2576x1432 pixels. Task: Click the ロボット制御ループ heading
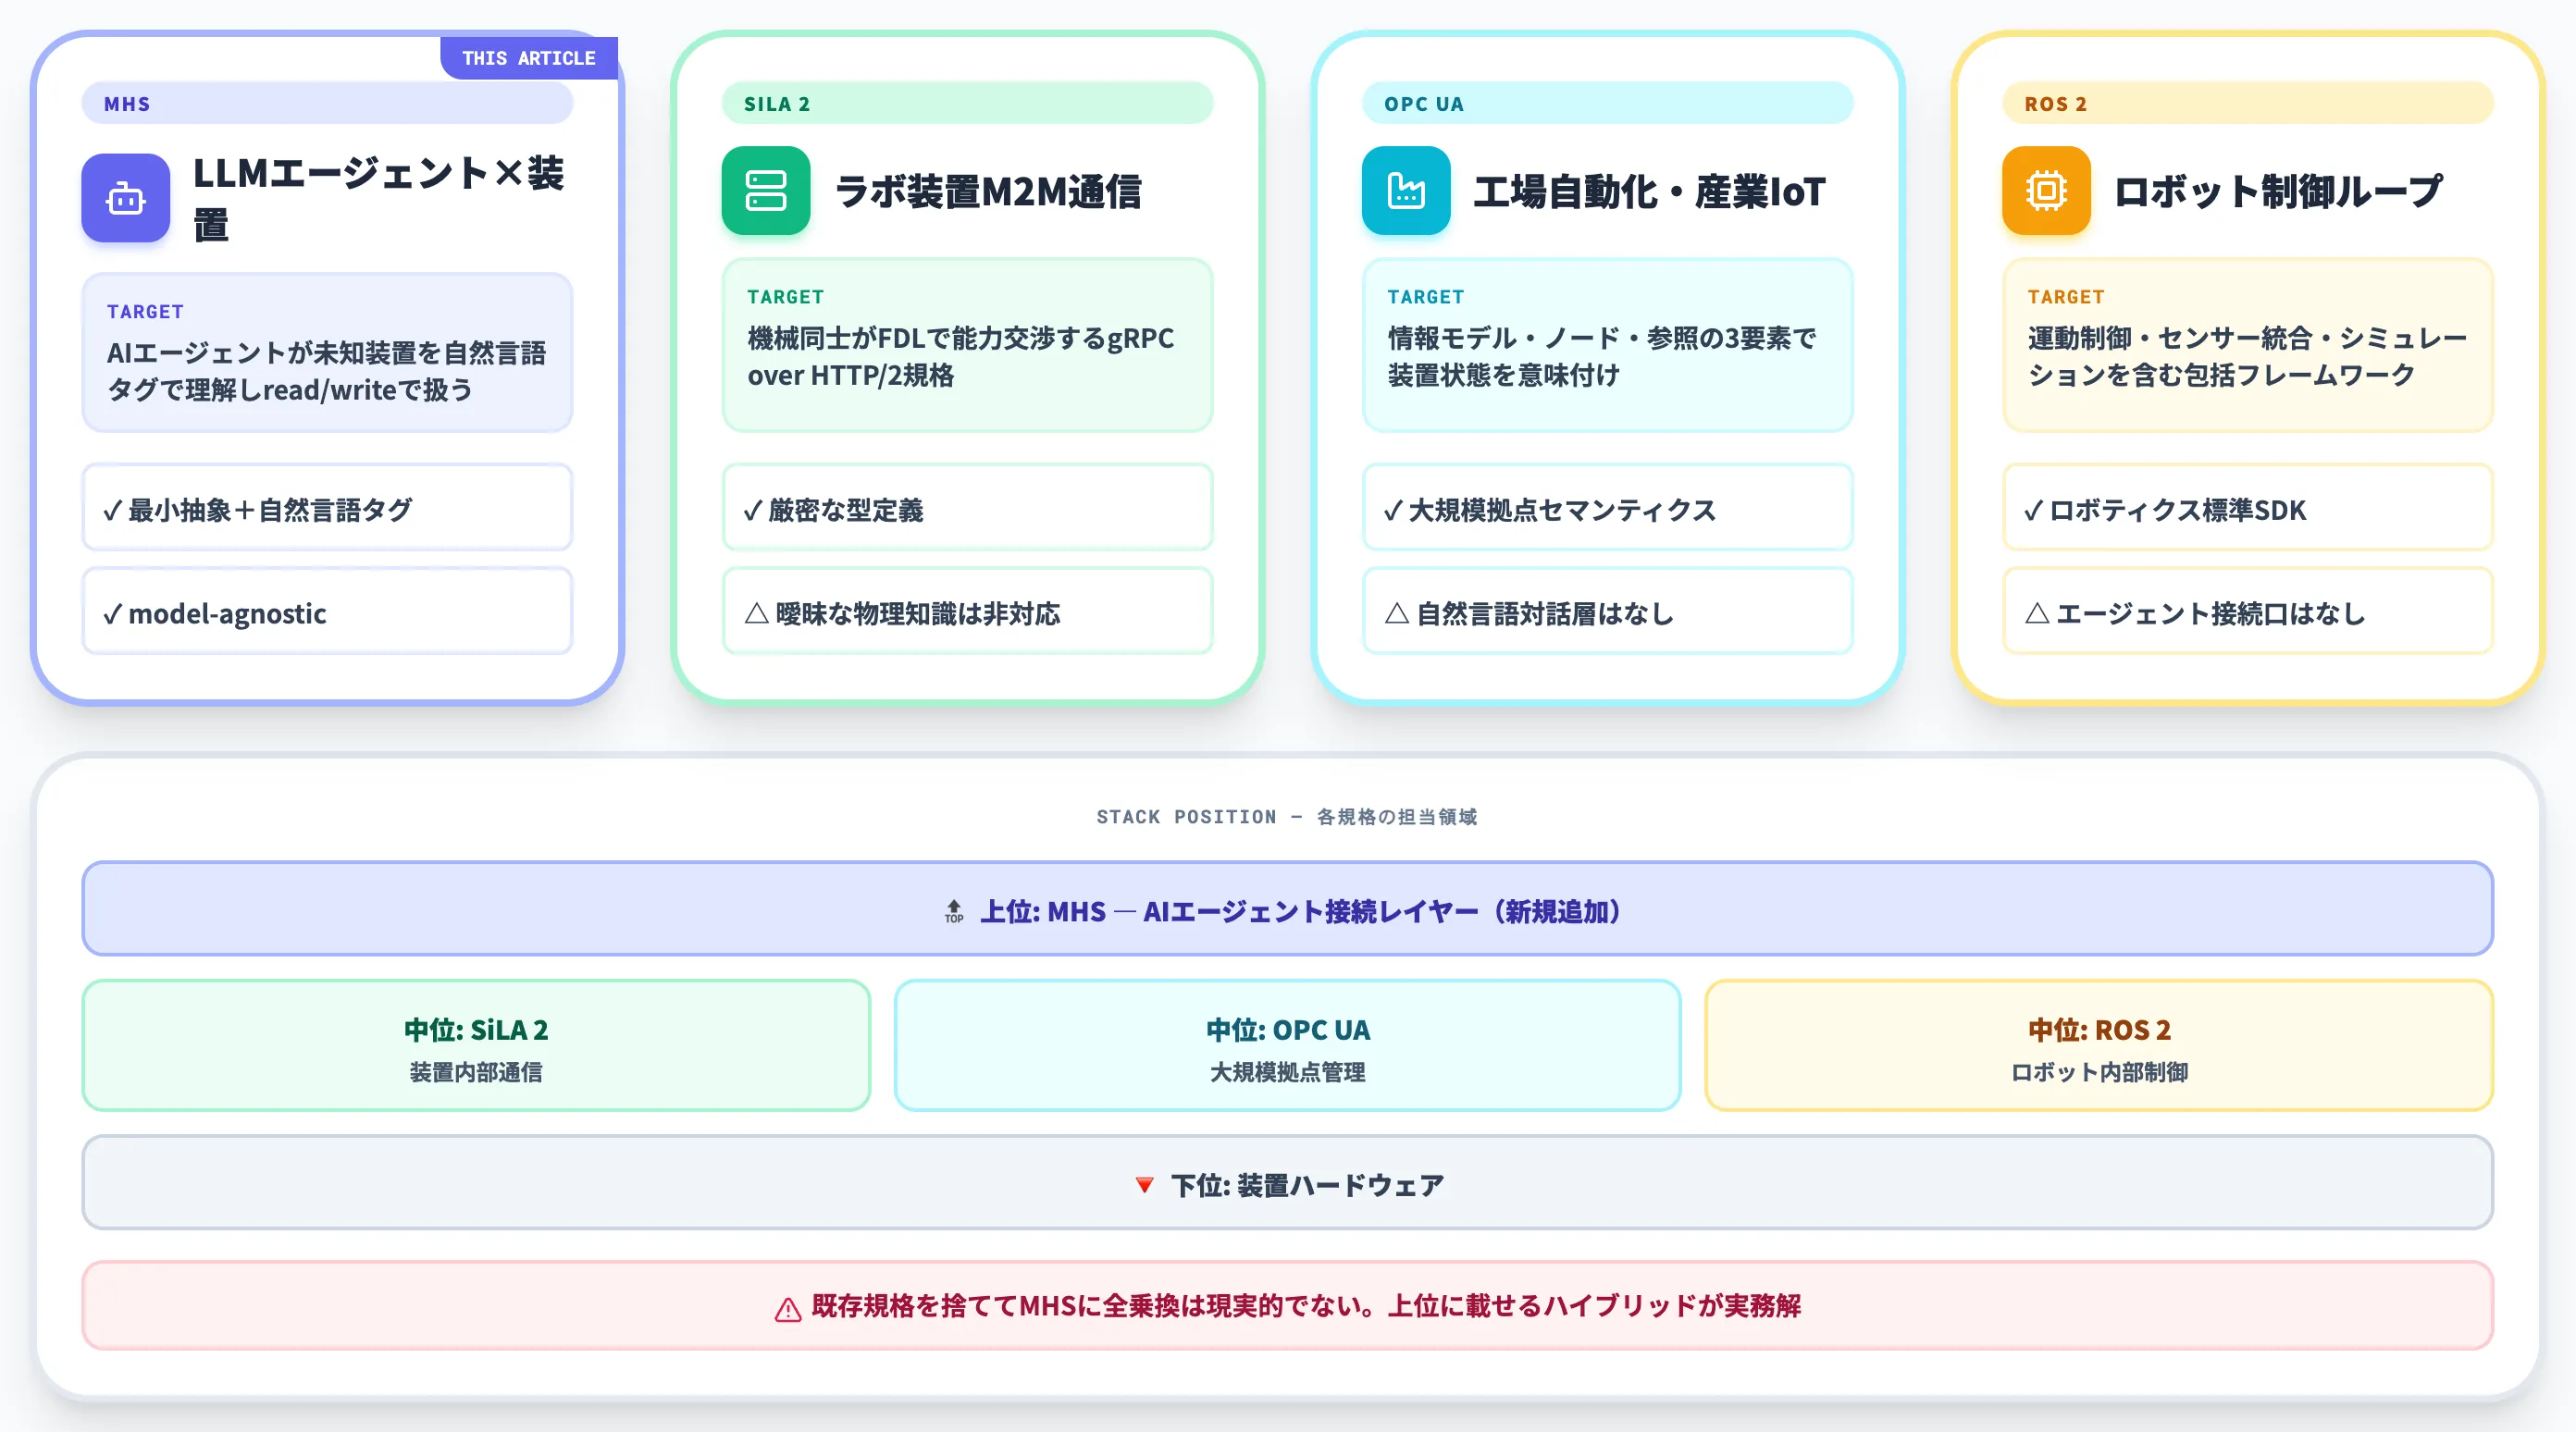[2277, 191]
